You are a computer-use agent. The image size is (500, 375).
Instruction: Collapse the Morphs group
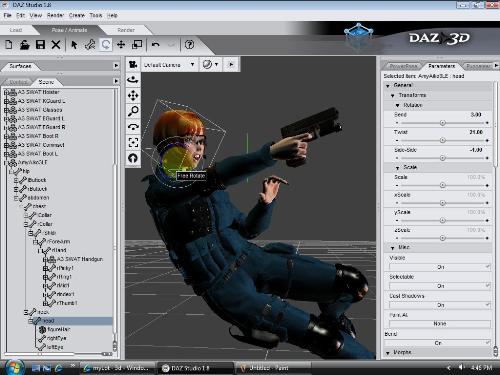(388, 353)
